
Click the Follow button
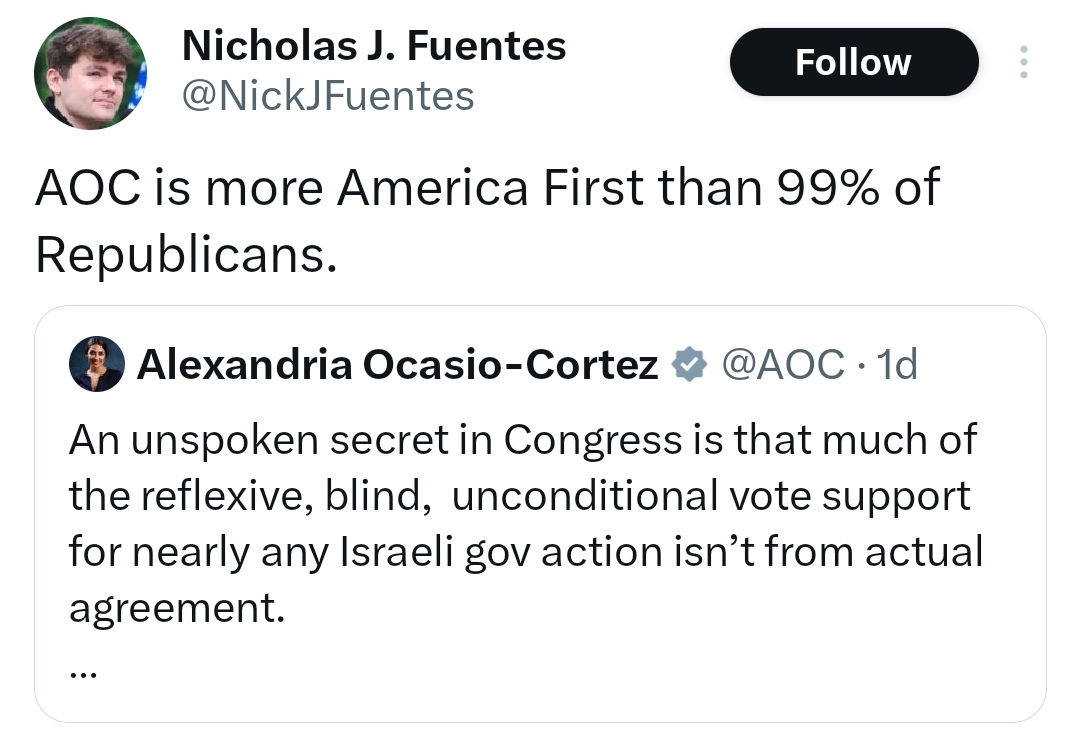pyautogui.click(x=853, y=62)
